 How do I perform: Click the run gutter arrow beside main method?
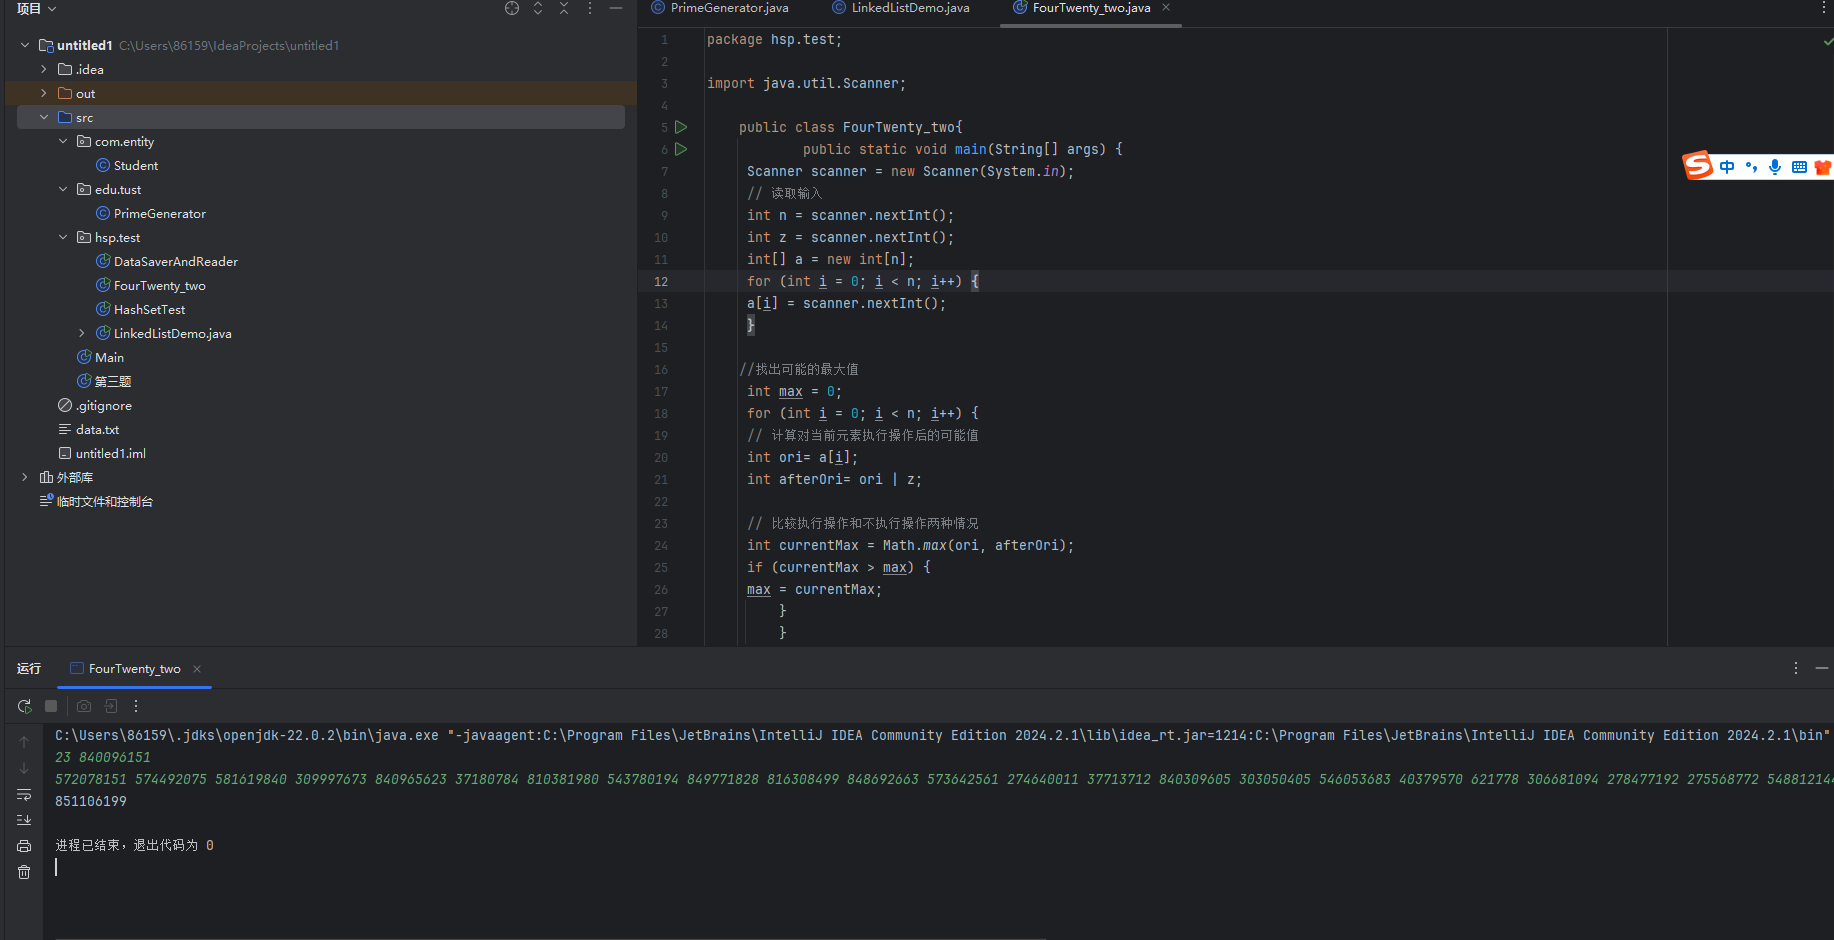(x=681, y=149)
